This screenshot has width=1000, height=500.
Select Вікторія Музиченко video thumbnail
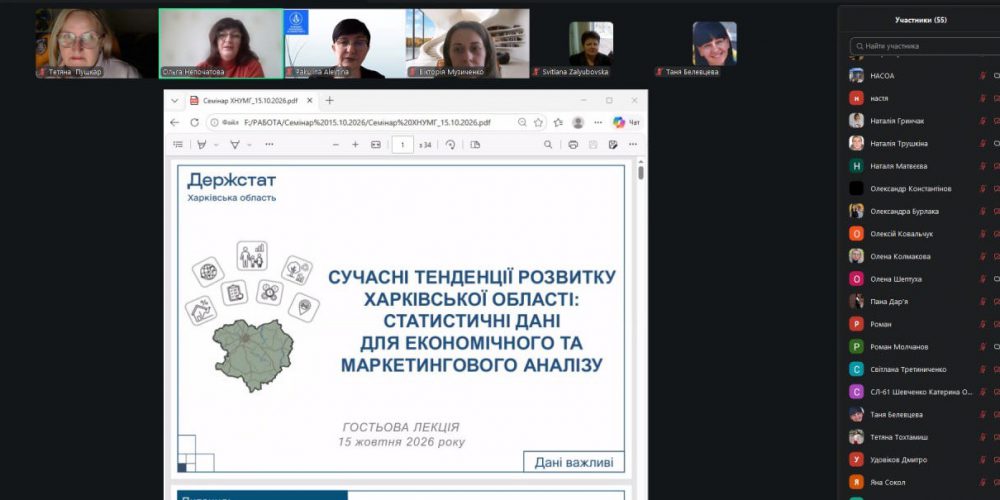click(x=467, y=43)
